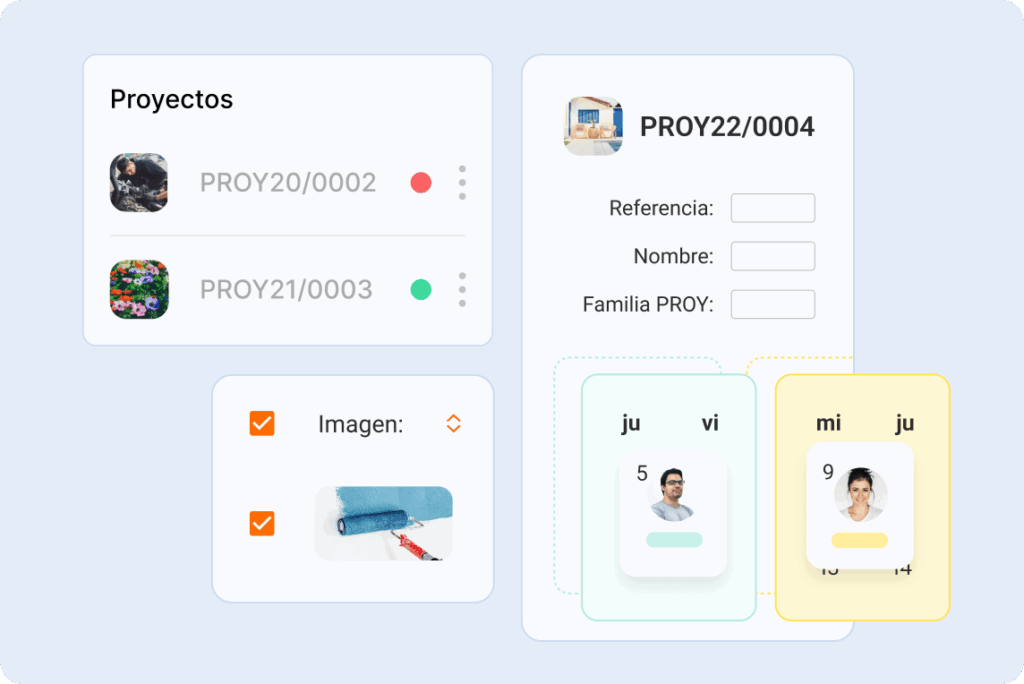Open project PROY21/0003
Viewport: 1024px width, 684px height.
tap(286, 289)
